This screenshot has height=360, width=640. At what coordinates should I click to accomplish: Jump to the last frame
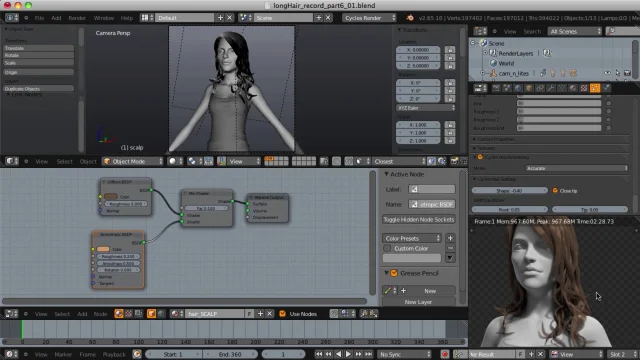368,354
